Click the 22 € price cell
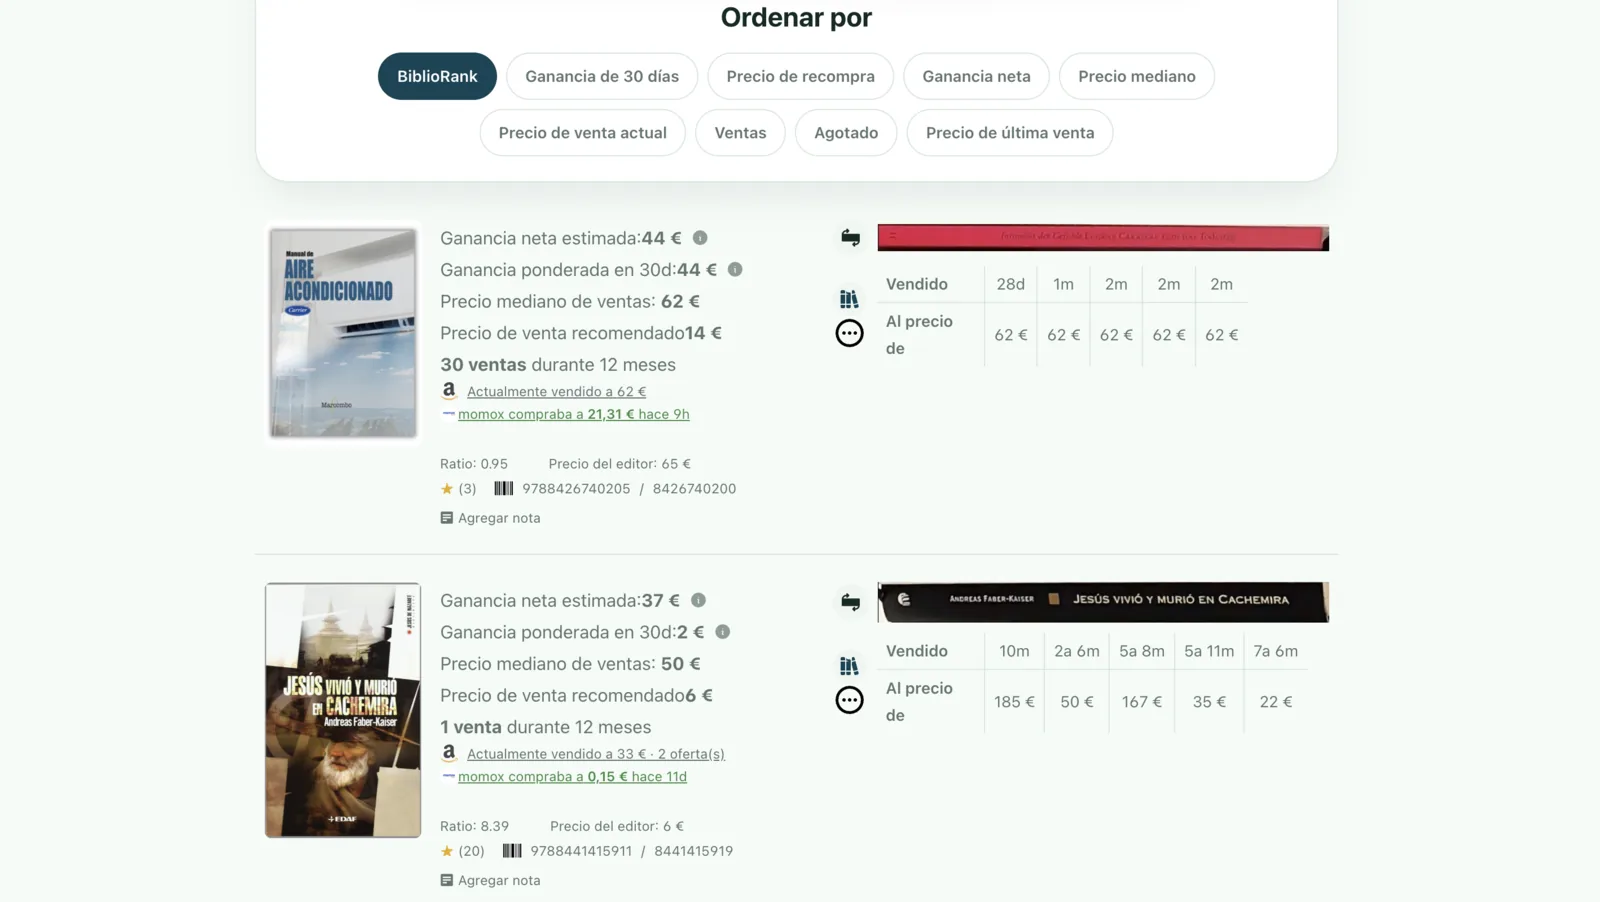 [1276, 702]
